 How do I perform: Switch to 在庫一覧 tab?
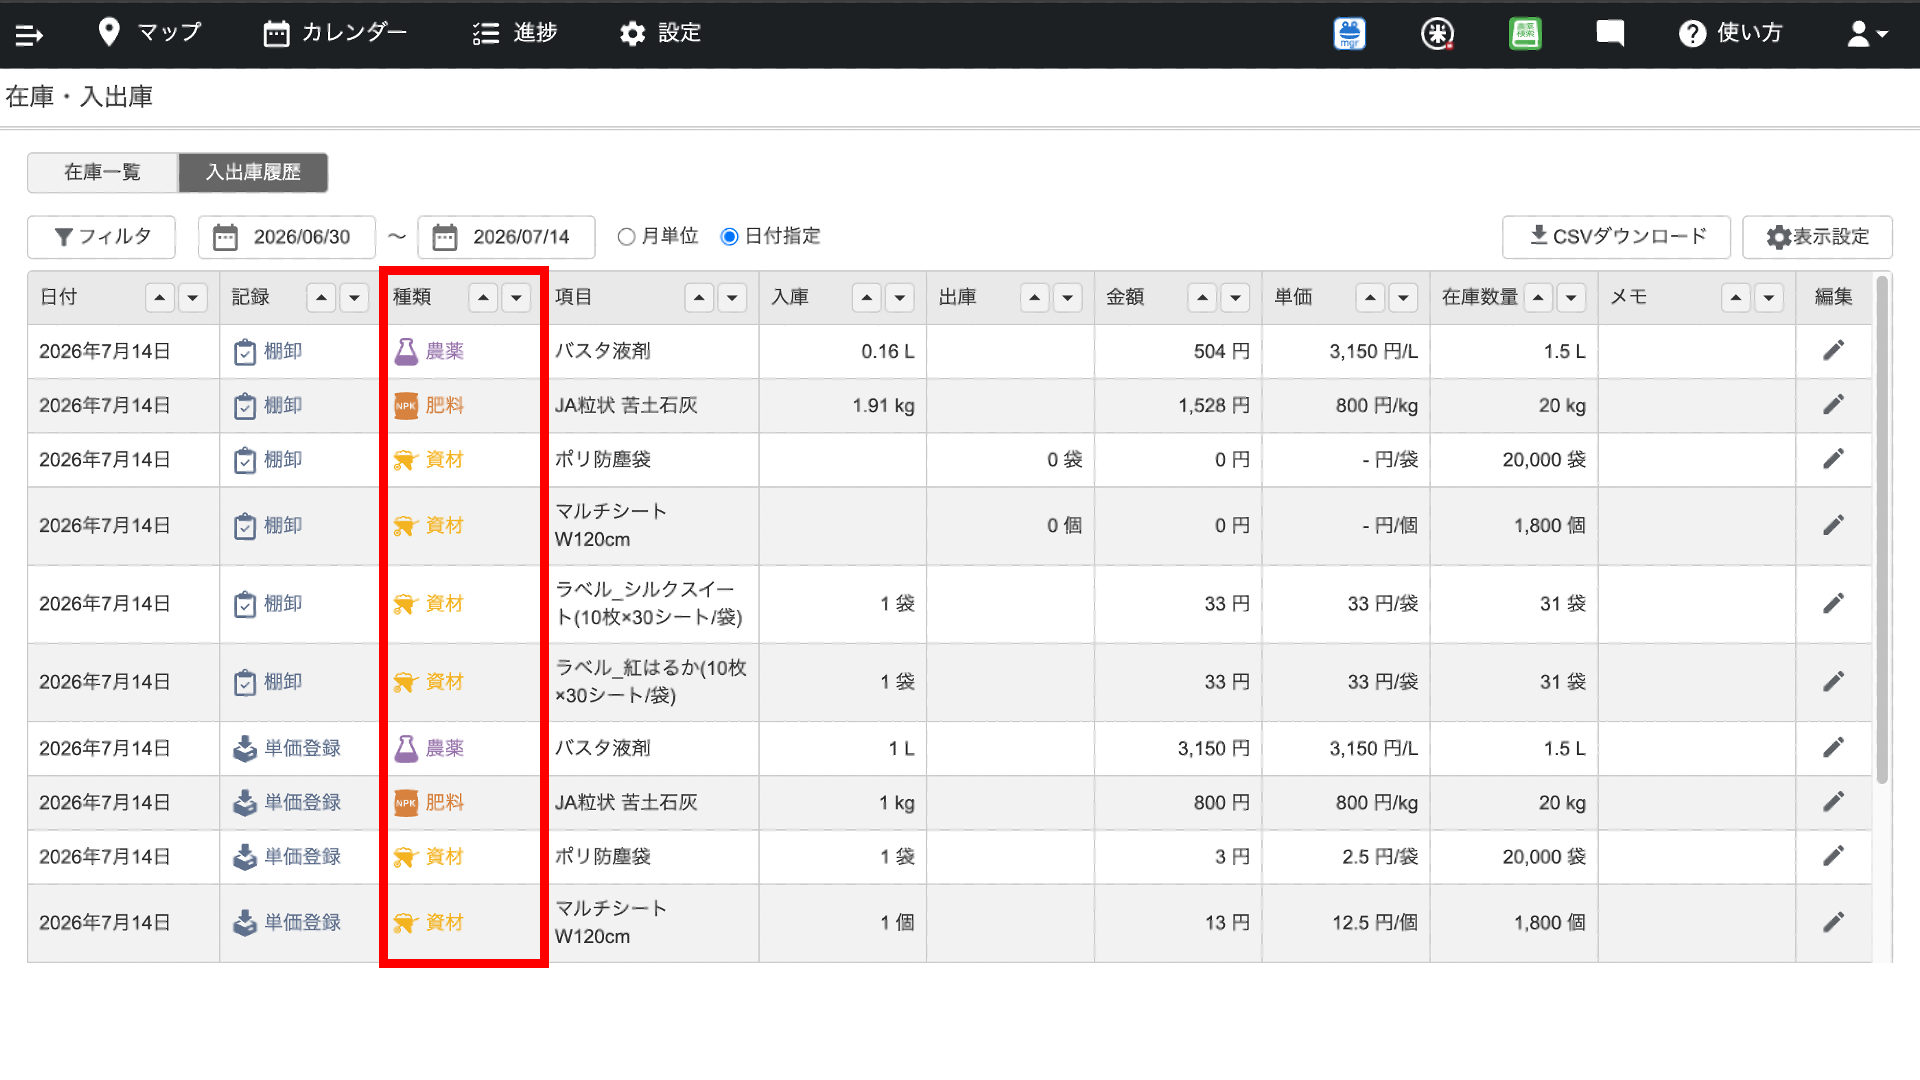point(103,172)
